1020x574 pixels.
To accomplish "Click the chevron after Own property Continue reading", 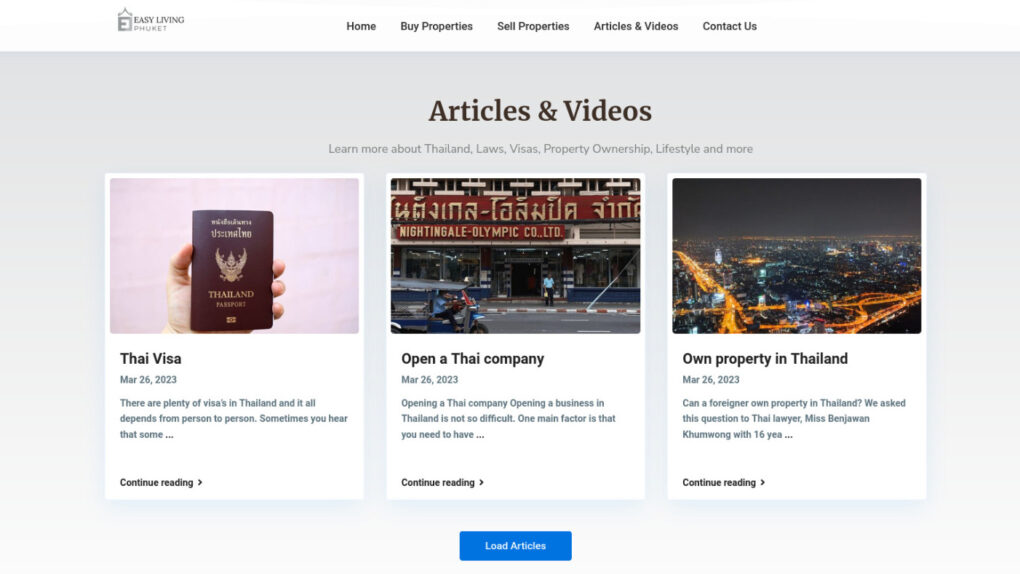I will (x=762, y=482).
